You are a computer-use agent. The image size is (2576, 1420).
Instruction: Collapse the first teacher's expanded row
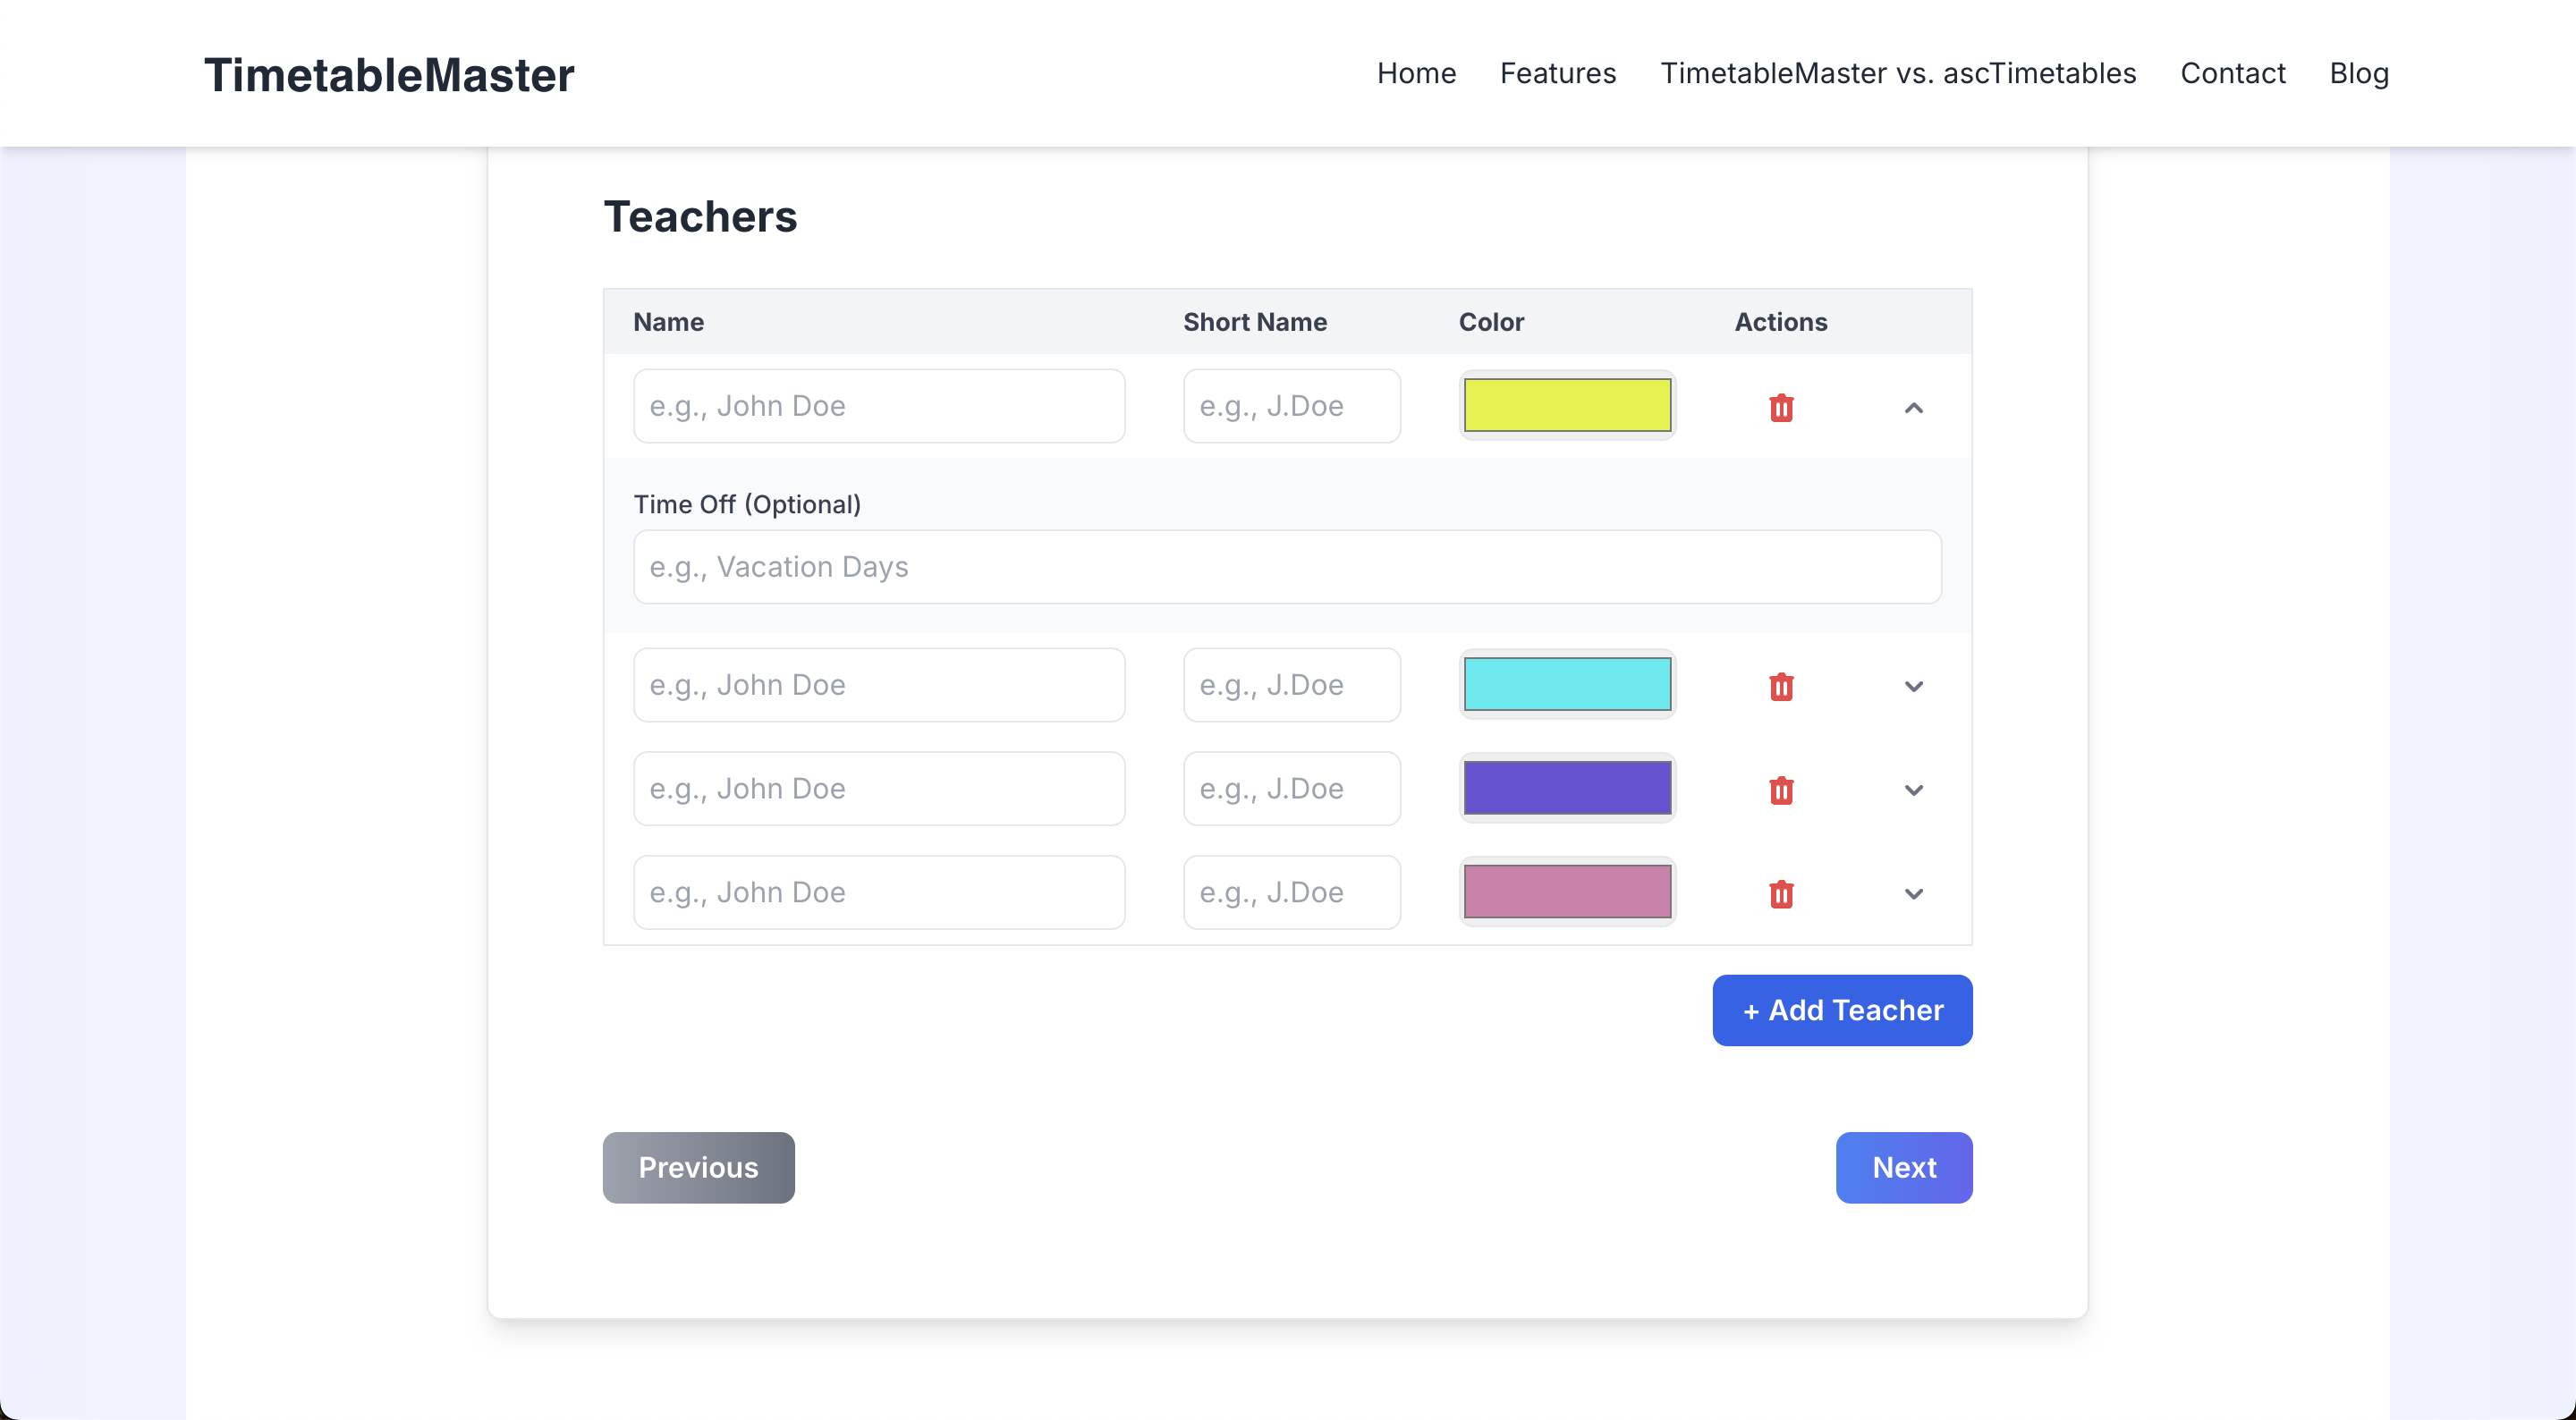point(1915,406)
